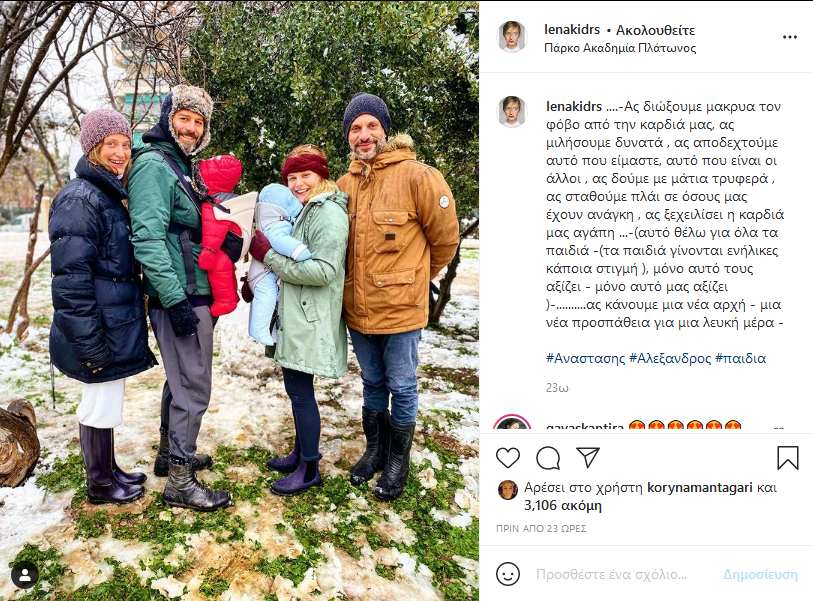Screen dimensions: 813x601
Task: Show tagged people icon on photo
Action: pyautogui.click(x=24, y=575)
